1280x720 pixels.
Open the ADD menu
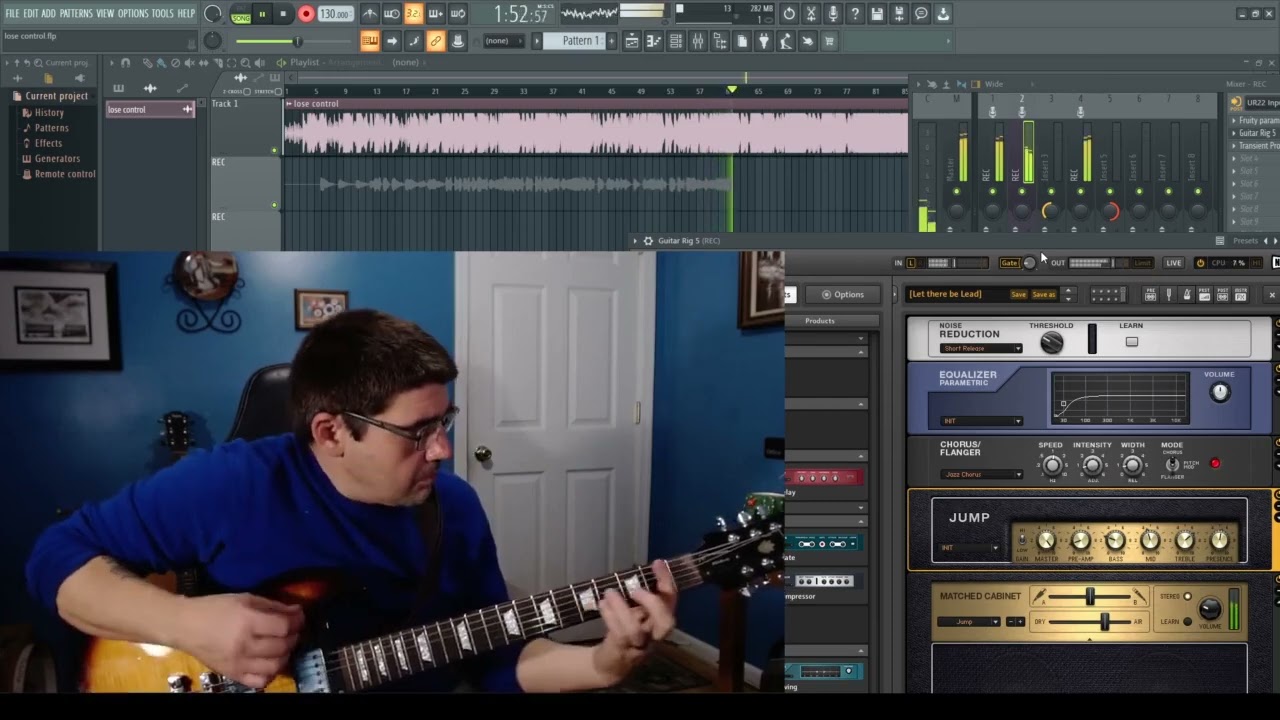(x=49, y=14)
